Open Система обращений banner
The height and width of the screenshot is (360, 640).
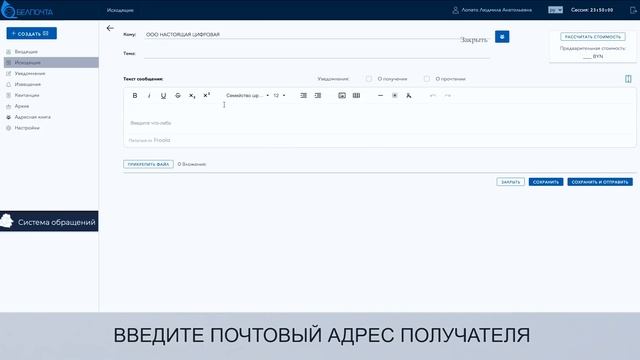(49, 221)
